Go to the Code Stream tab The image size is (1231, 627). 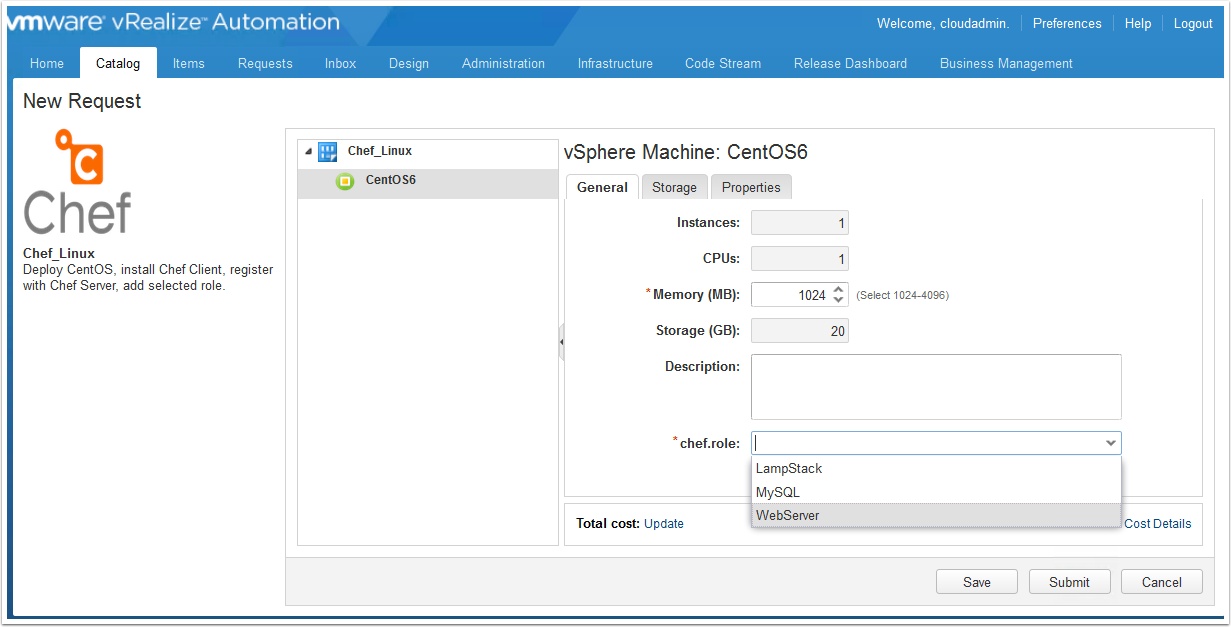click(x=723, y=63)
